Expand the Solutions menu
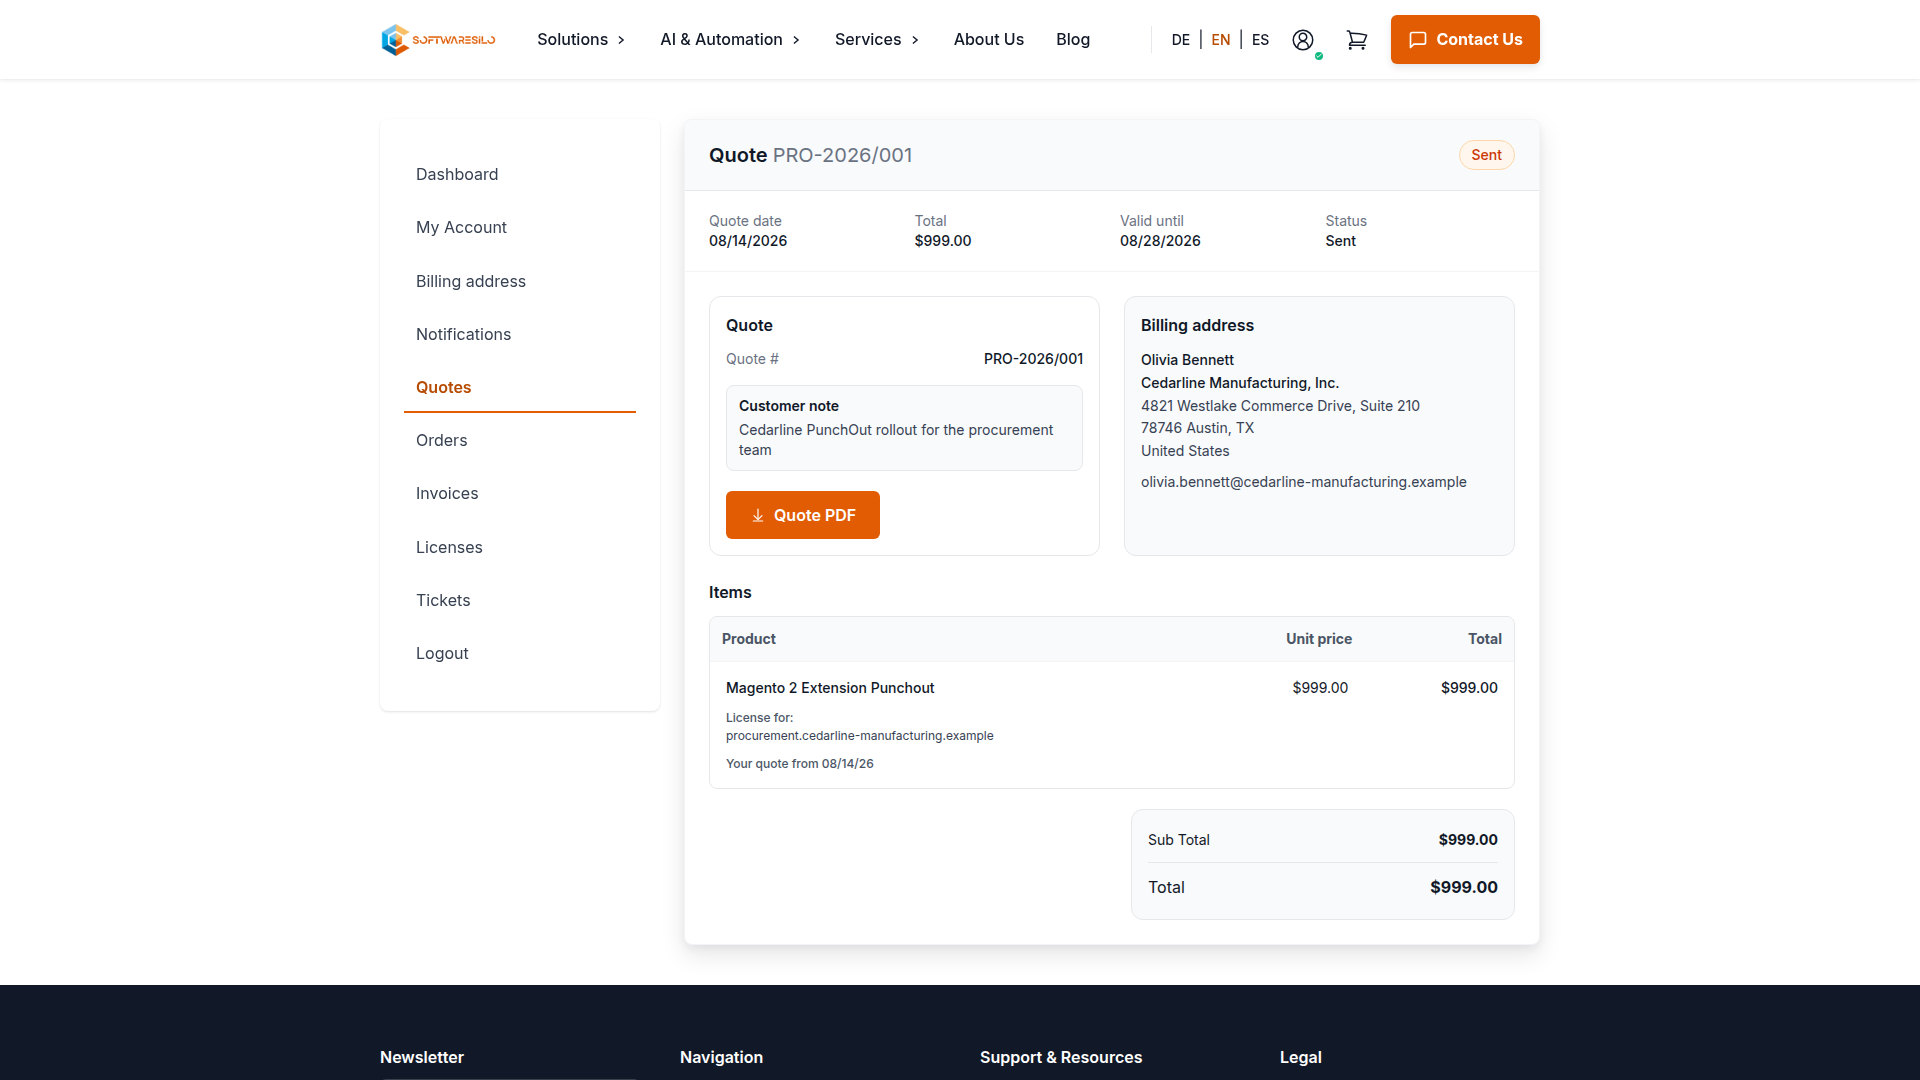Image resolution: width=1920 pixels, height=1080 pixels. (x=581, y=40)
